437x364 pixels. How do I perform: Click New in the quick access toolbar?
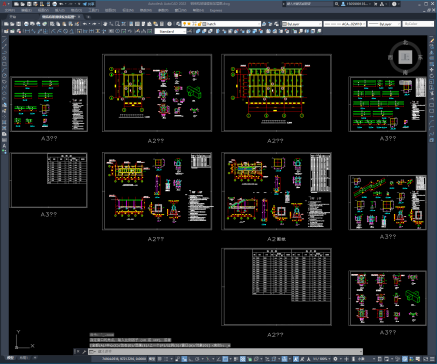(x=16, y=4)
